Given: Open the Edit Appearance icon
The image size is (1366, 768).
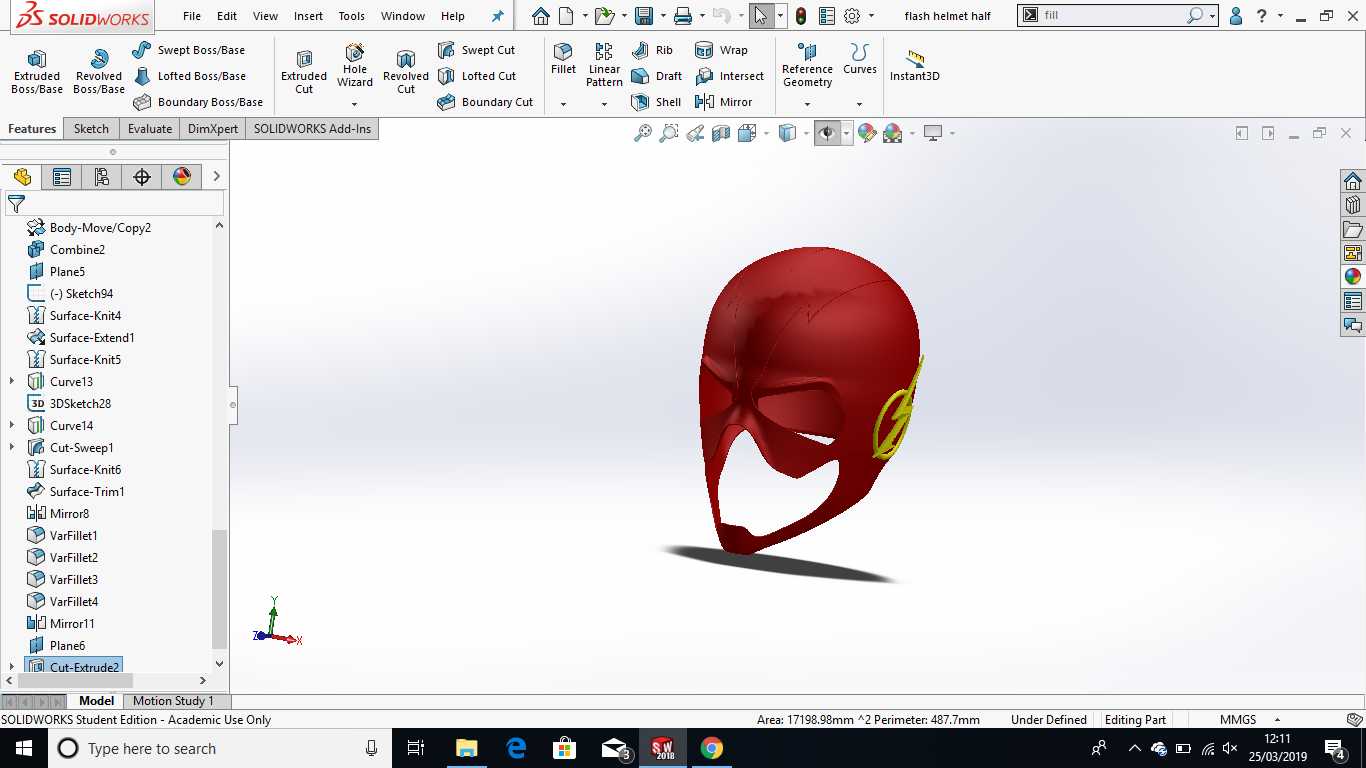Looking at the screenshot, I should coord(867,133).
